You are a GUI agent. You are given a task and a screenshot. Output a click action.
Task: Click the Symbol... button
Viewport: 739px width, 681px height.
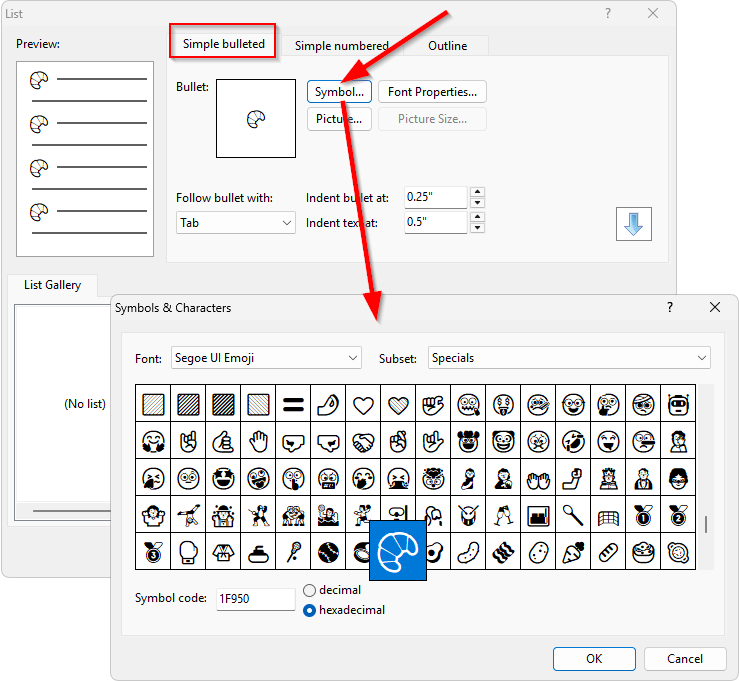coord(339,91)
